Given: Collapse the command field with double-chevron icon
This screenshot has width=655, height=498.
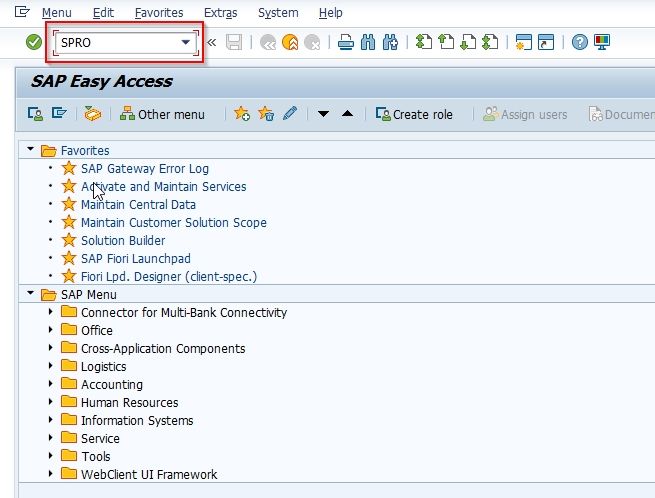Looking at the screenshot, I should pos(212,42).
